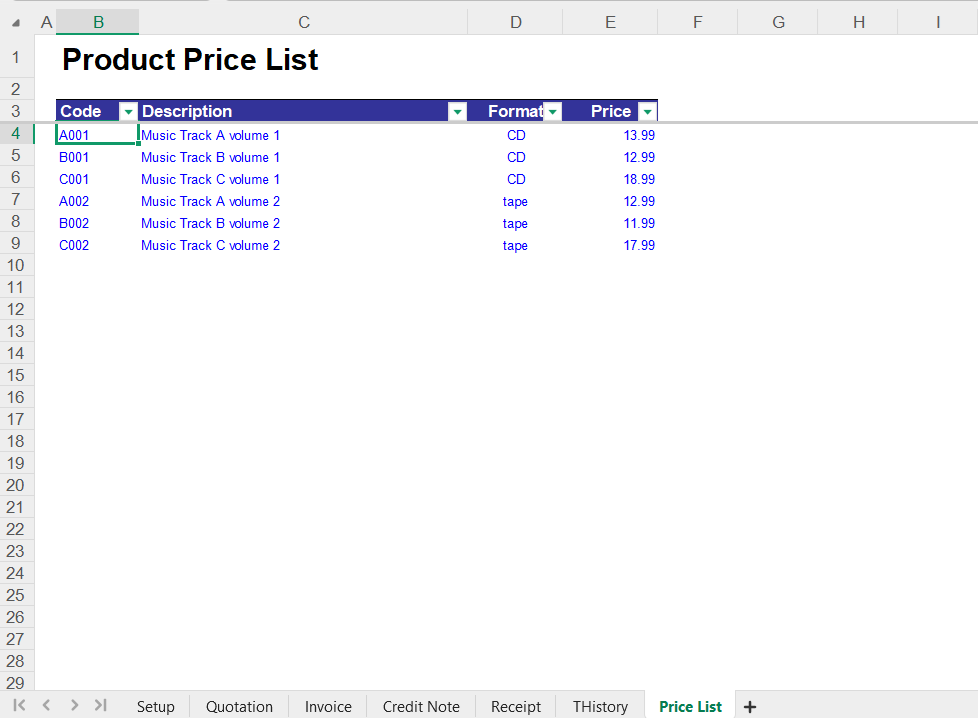This screenshot has height=718, width=978.
Task: Add a new worksheet with the plus button
Action: pos(750,705)
